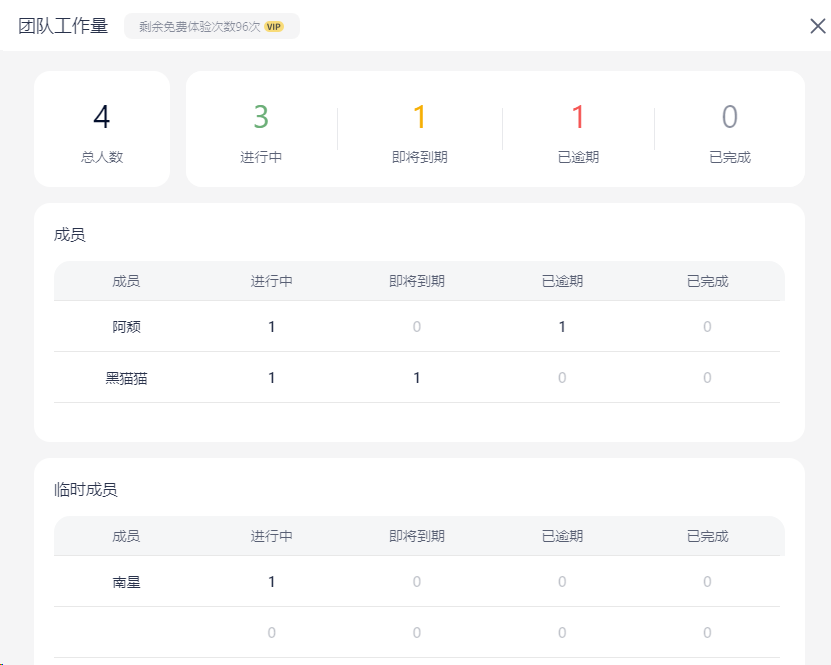Select the 总人数 summary card
Image resolution: width=831 pixels, height=665 pixels.
pyautogui.click(x=102, y=129)
